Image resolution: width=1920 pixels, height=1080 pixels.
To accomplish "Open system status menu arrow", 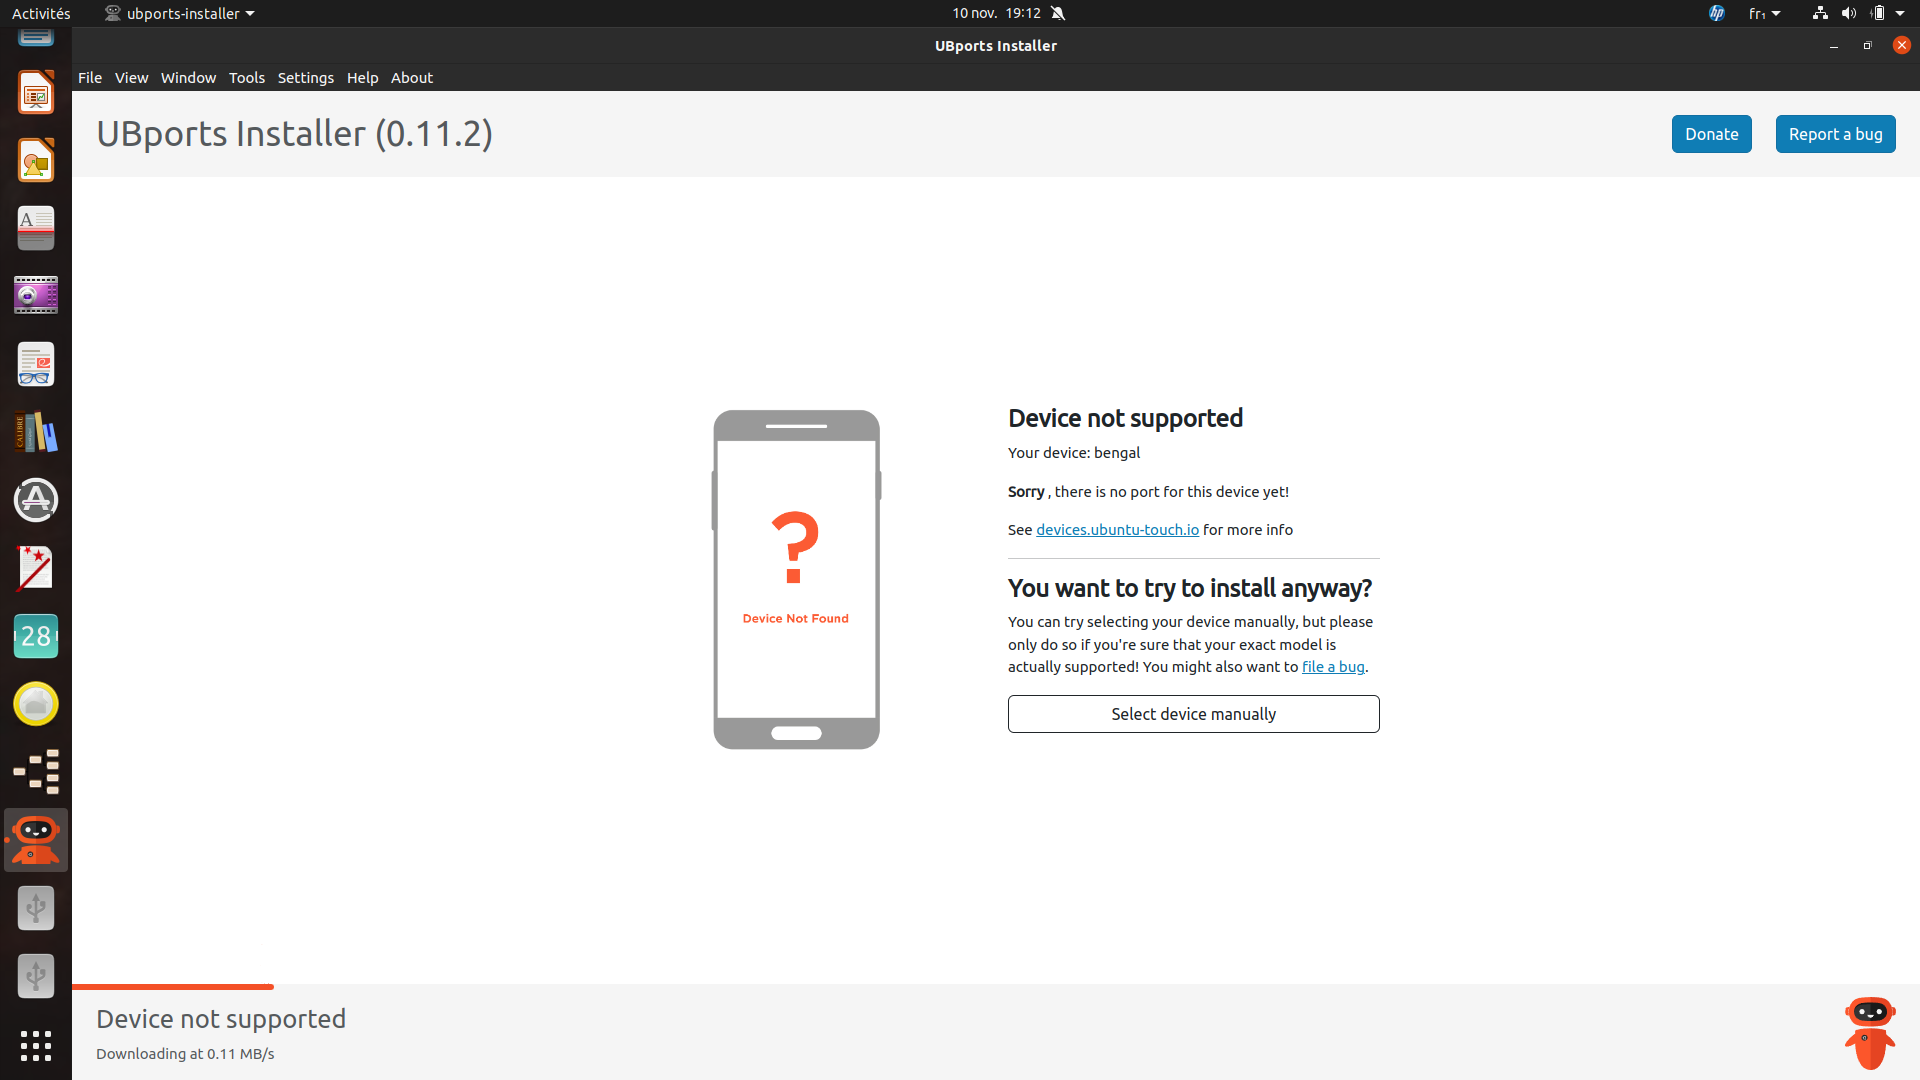I will pyautogui.click(x=1900, y=13).
